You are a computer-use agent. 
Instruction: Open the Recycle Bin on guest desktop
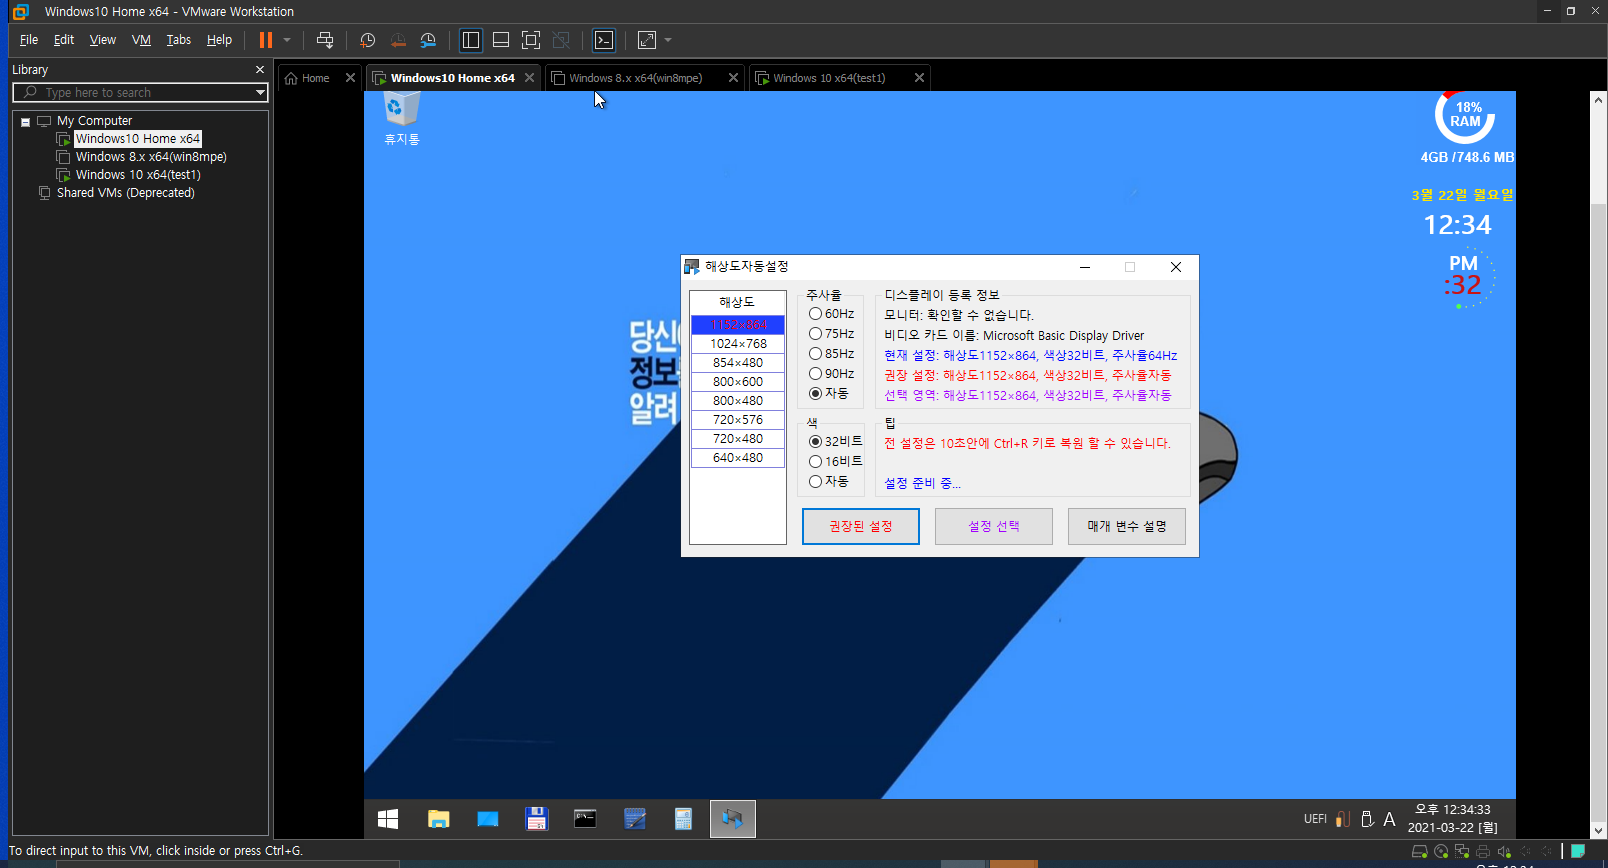(x=402, y=118)
